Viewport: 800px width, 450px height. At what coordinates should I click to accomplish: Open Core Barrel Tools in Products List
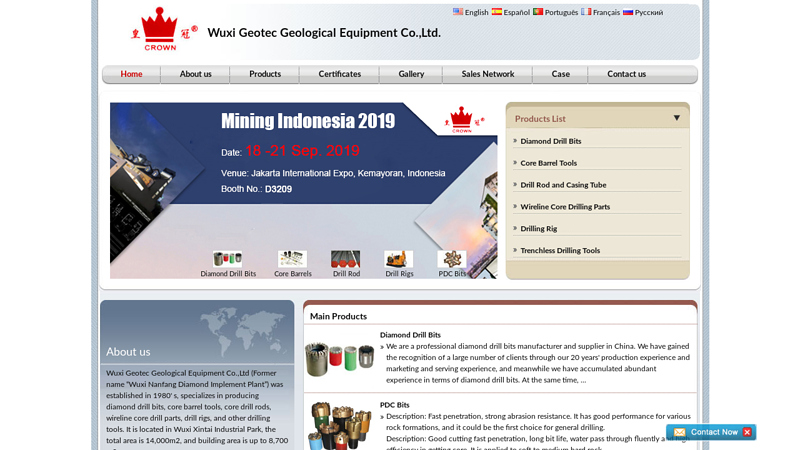[x=548, y=163]
